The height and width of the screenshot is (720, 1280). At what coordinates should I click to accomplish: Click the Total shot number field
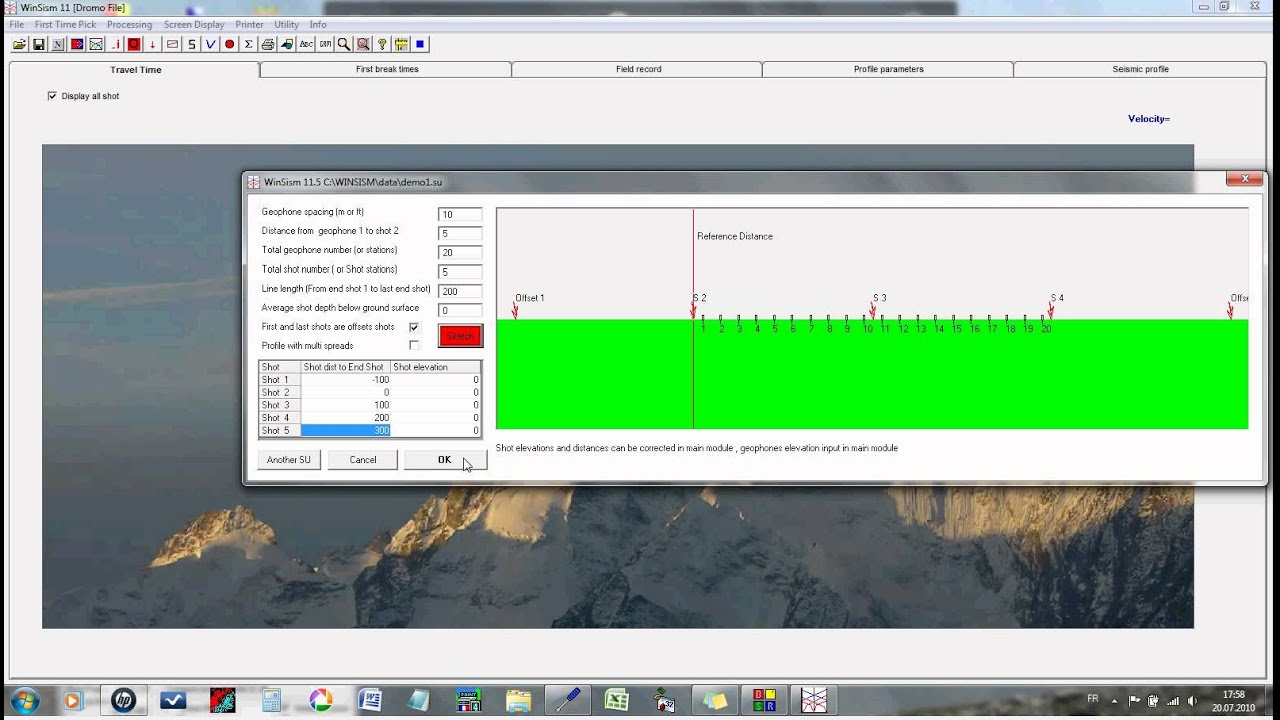460,271
